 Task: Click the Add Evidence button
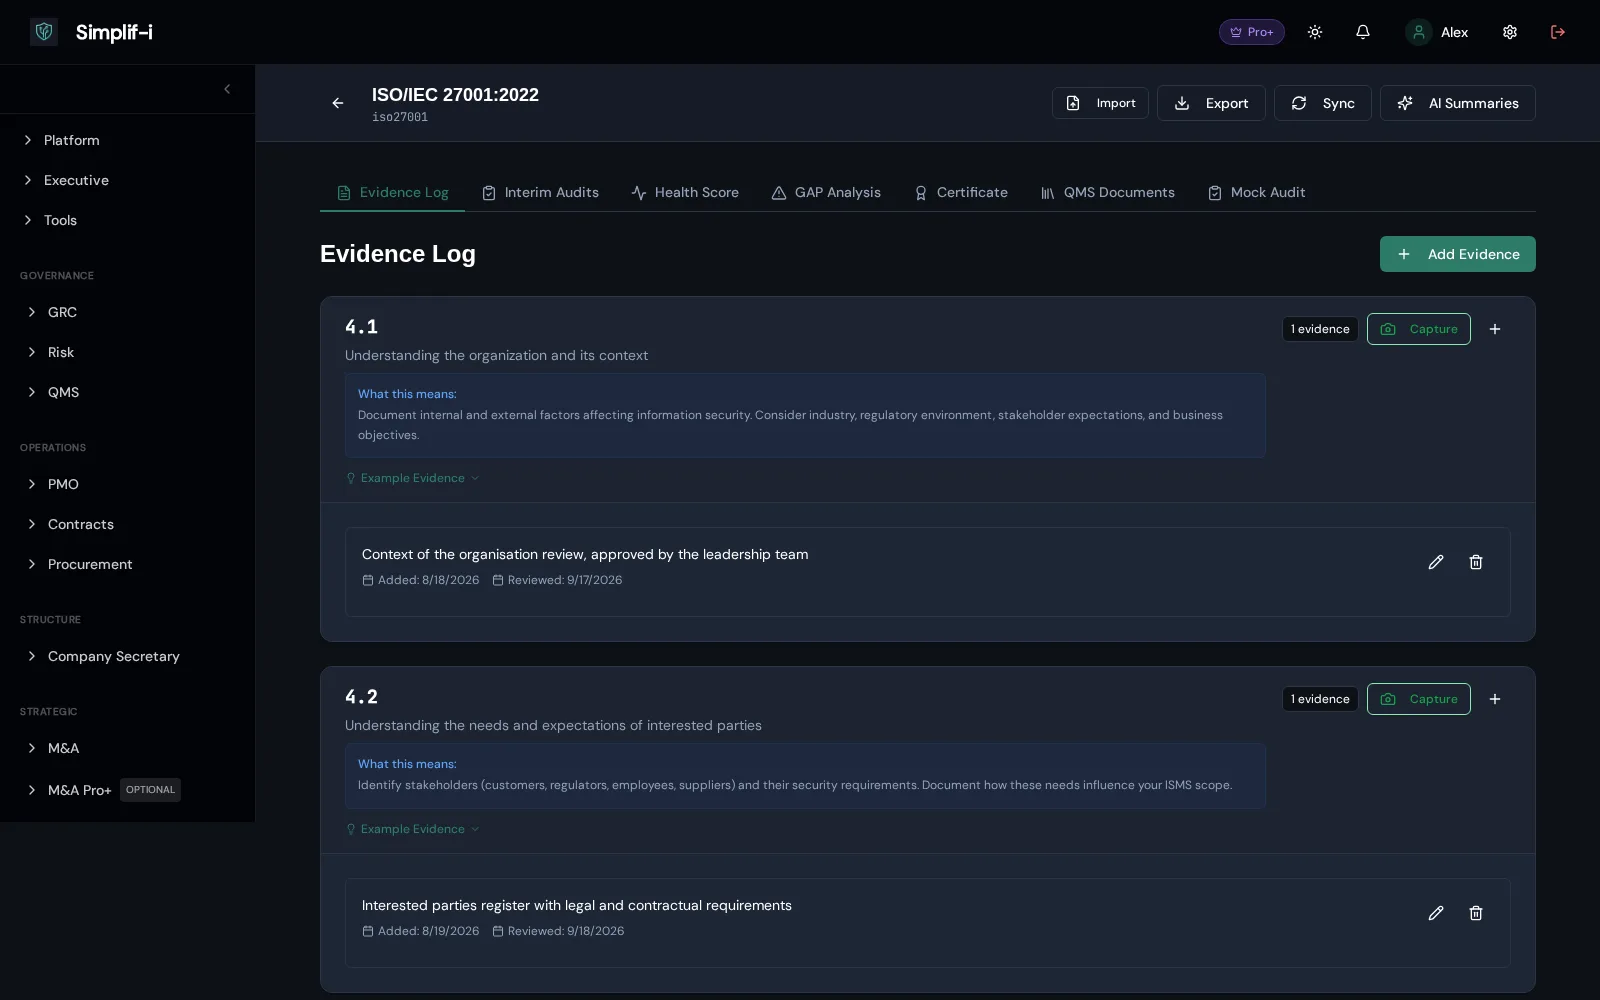click(1458, 254)
